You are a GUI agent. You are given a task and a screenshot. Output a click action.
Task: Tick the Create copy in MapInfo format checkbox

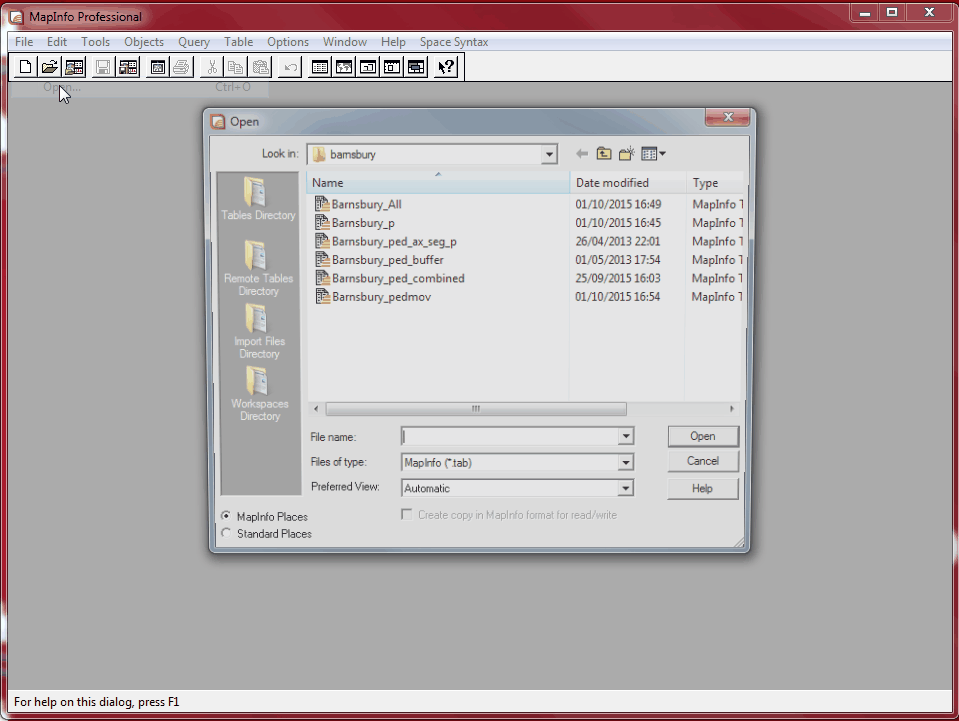[407, 515]
